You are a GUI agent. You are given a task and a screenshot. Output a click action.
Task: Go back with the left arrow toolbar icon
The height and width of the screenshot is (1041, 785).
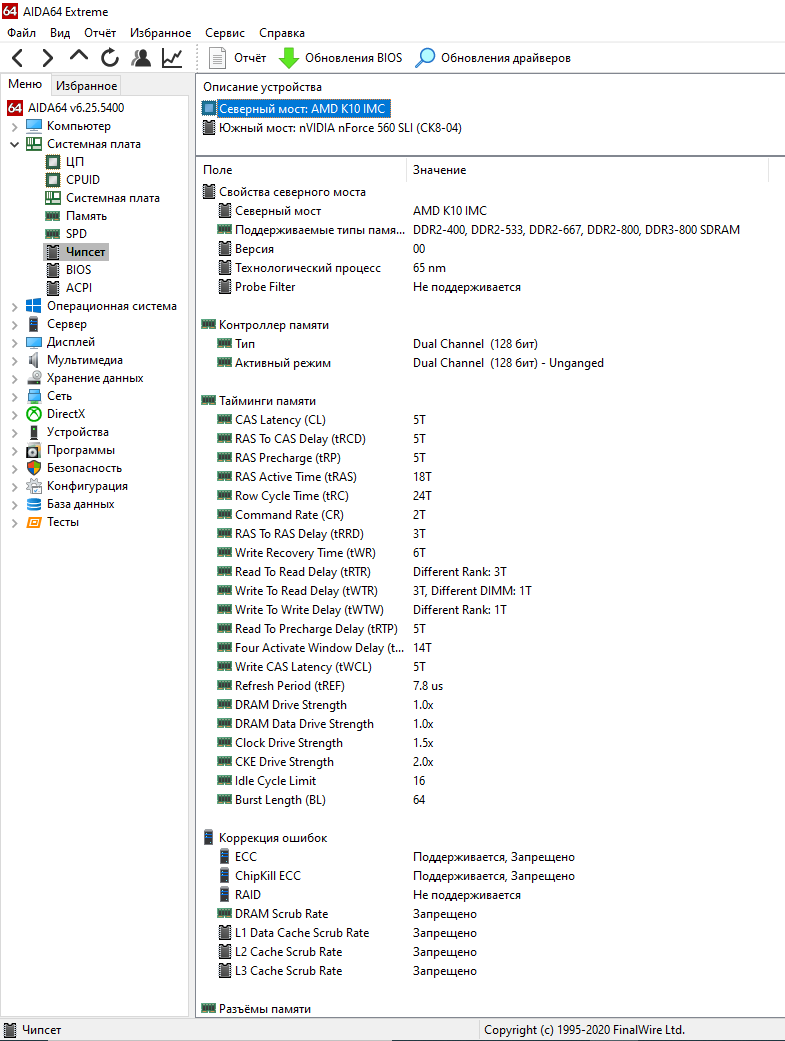click(18, 58)
